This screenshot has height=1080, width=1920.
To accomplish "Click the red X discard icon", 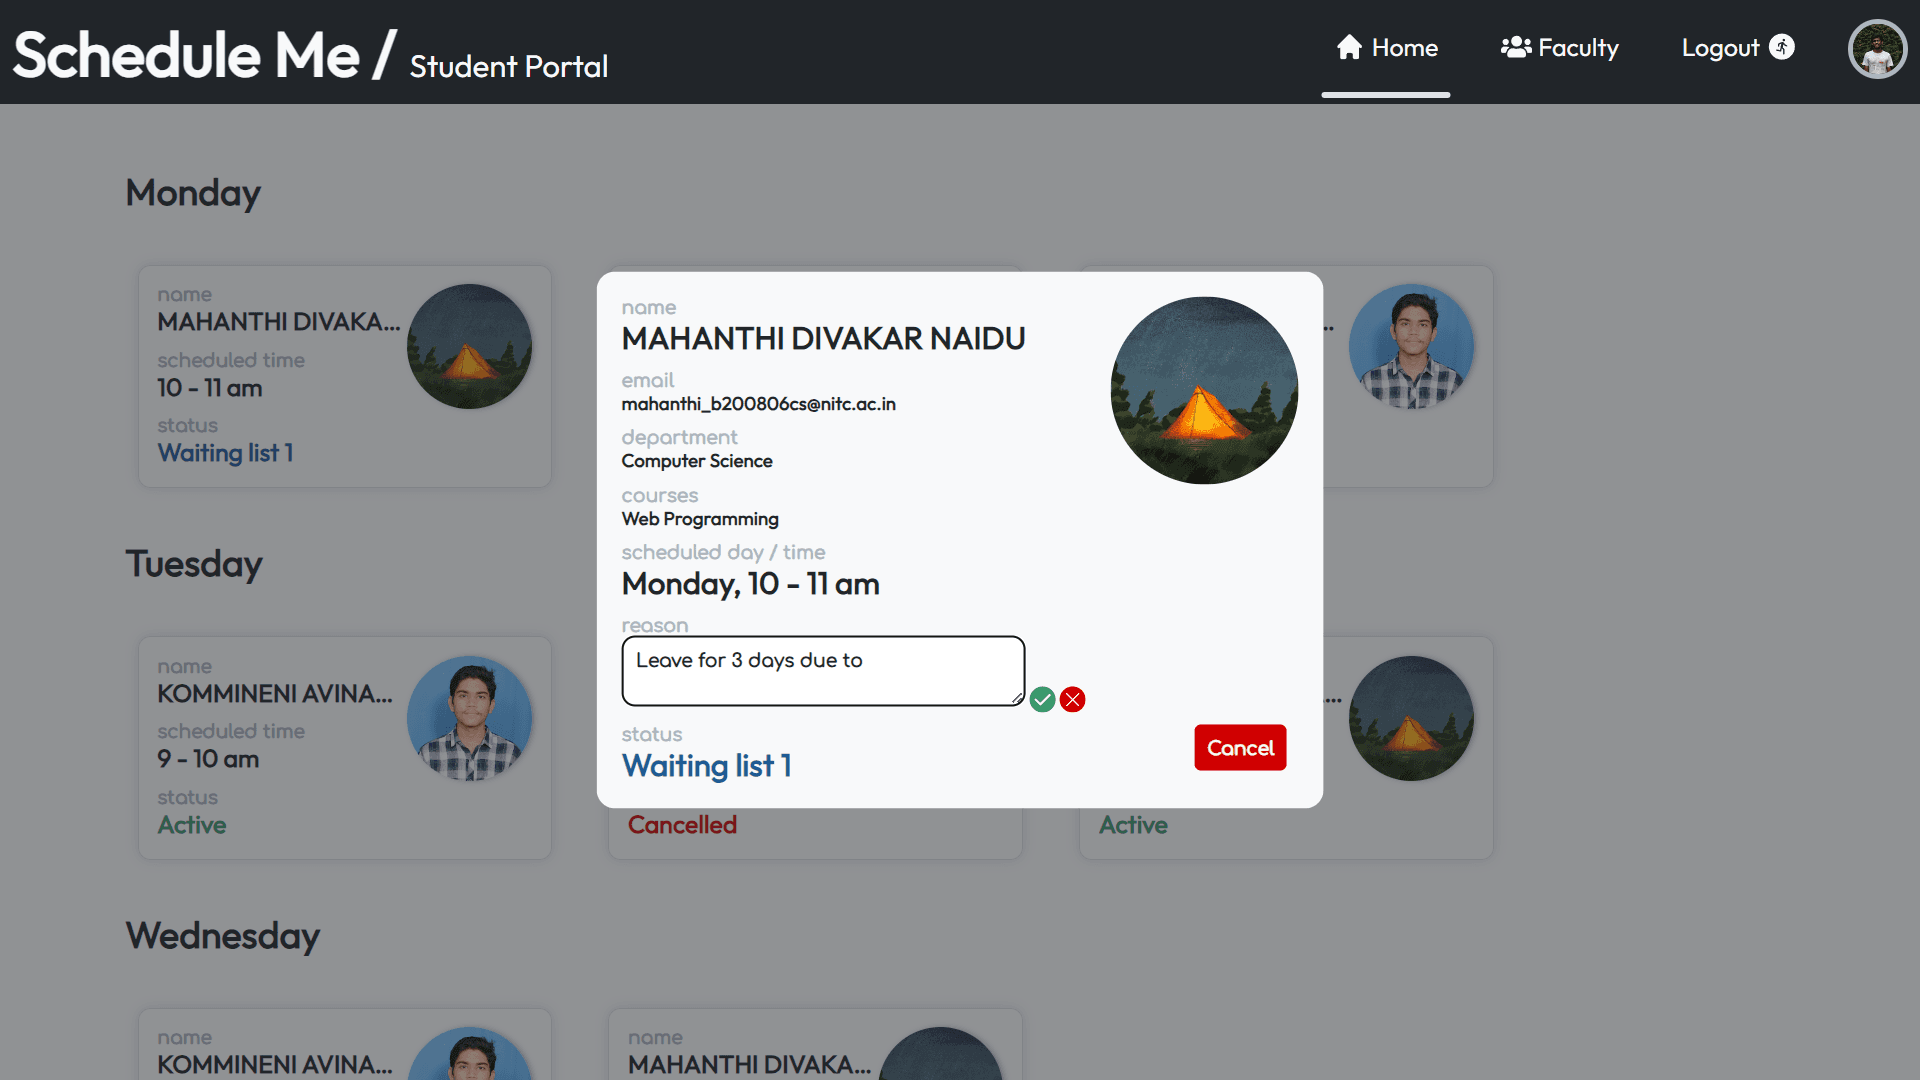I will 1072,699.
